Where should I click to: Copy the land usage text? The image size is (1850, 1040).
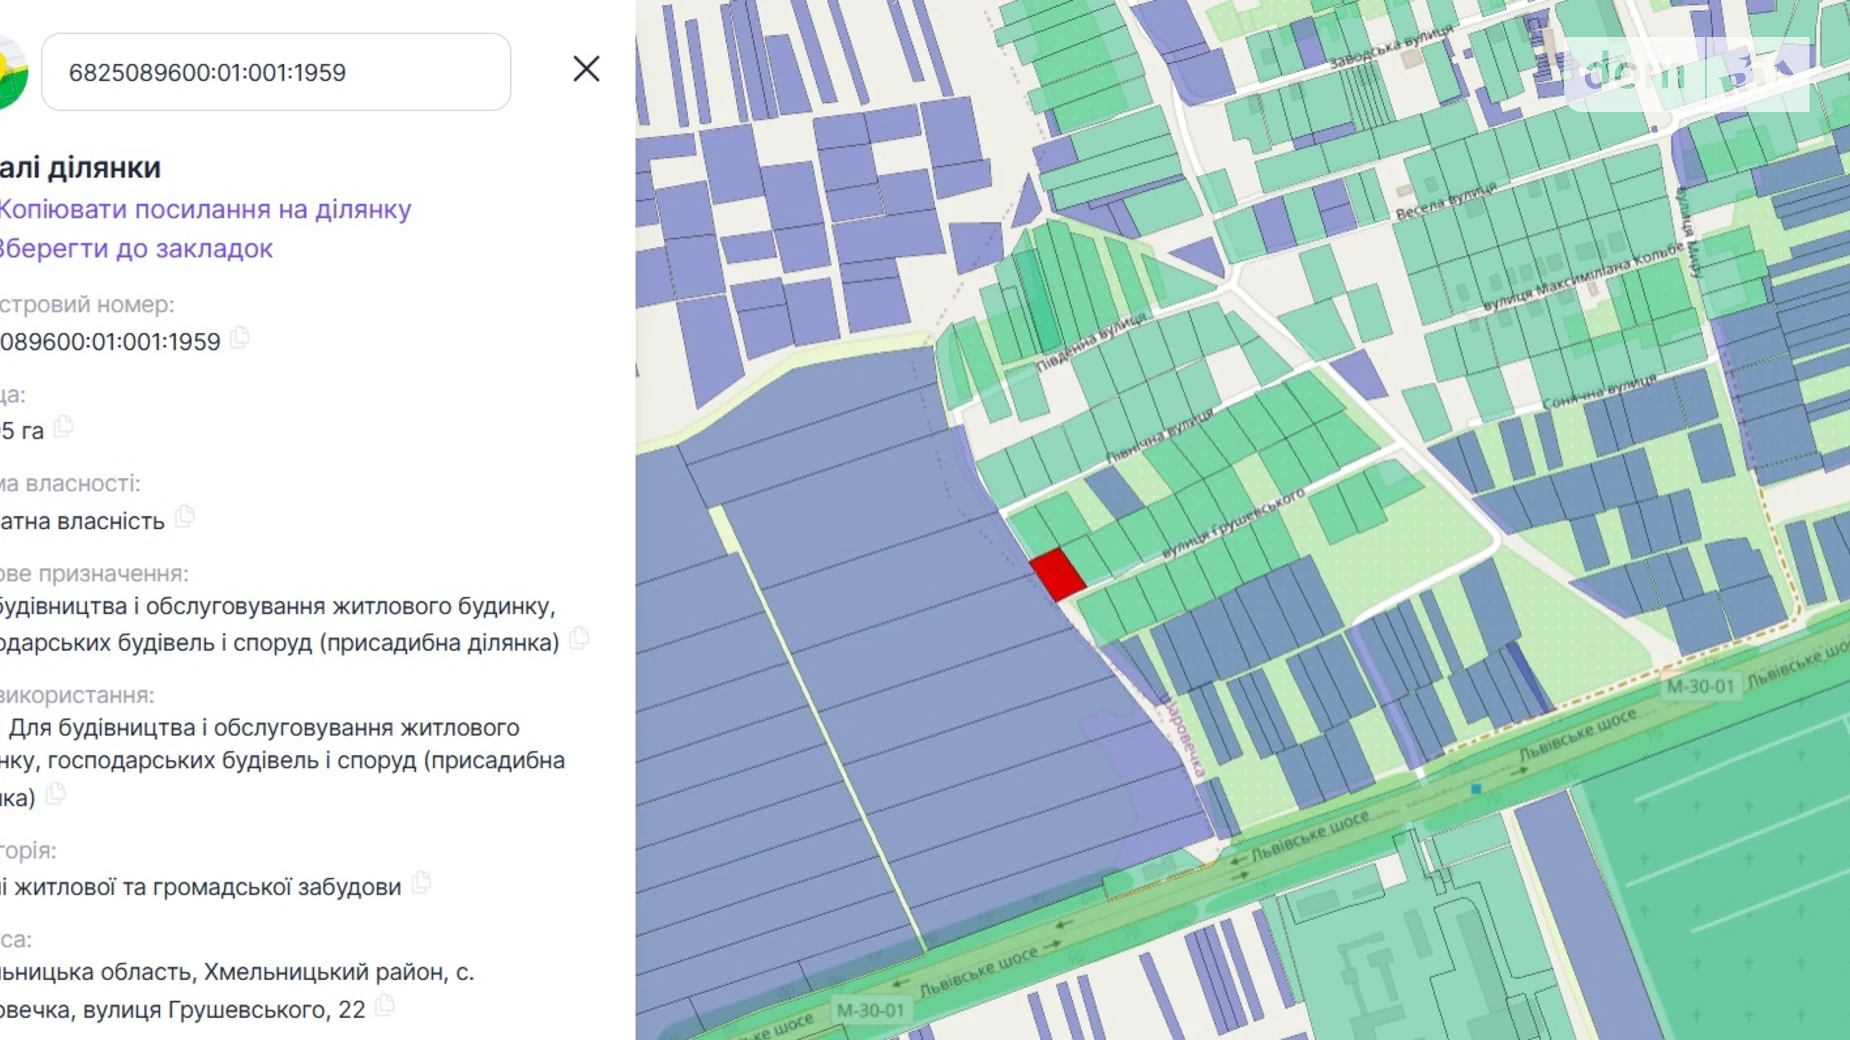coord(56,795)
